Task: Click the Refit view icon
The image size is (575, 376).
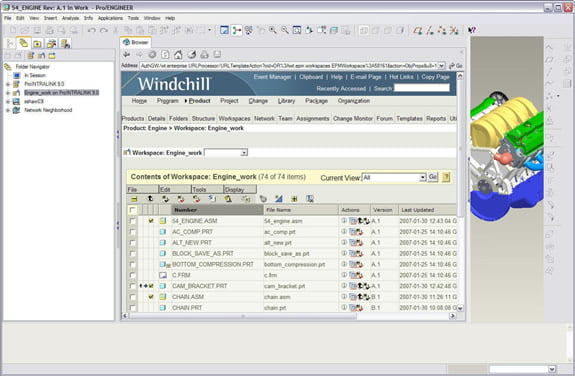Action: pyautogui.click(x=297, y=30)
